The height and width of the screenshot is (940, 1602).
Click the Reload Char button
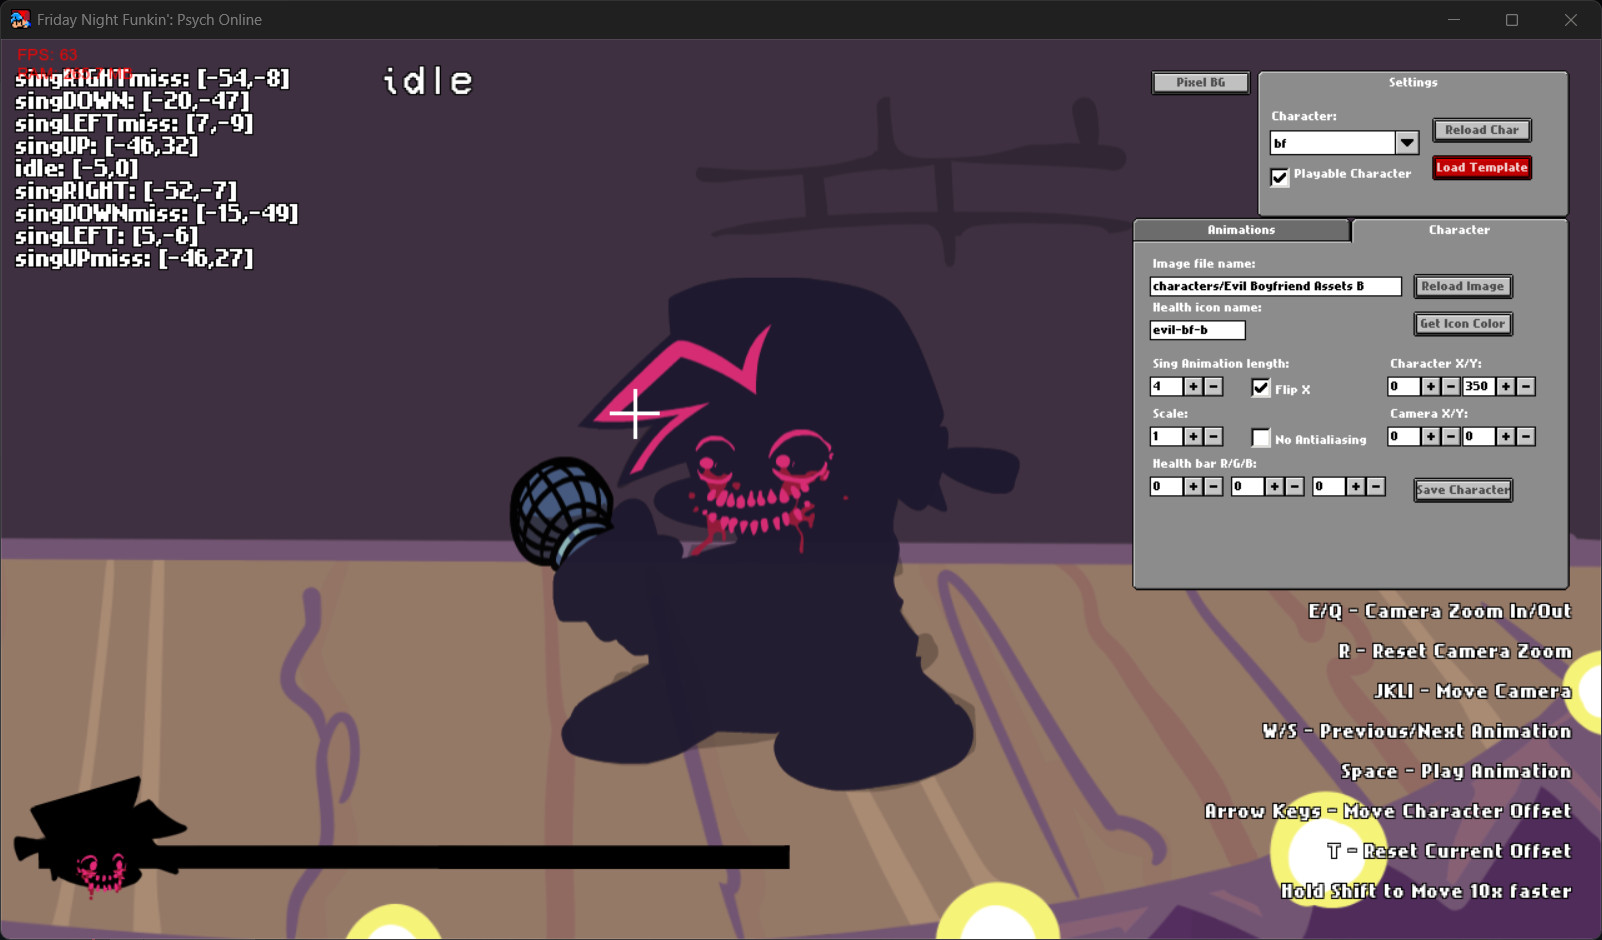pyautogui.click(x=1481, y=130)
